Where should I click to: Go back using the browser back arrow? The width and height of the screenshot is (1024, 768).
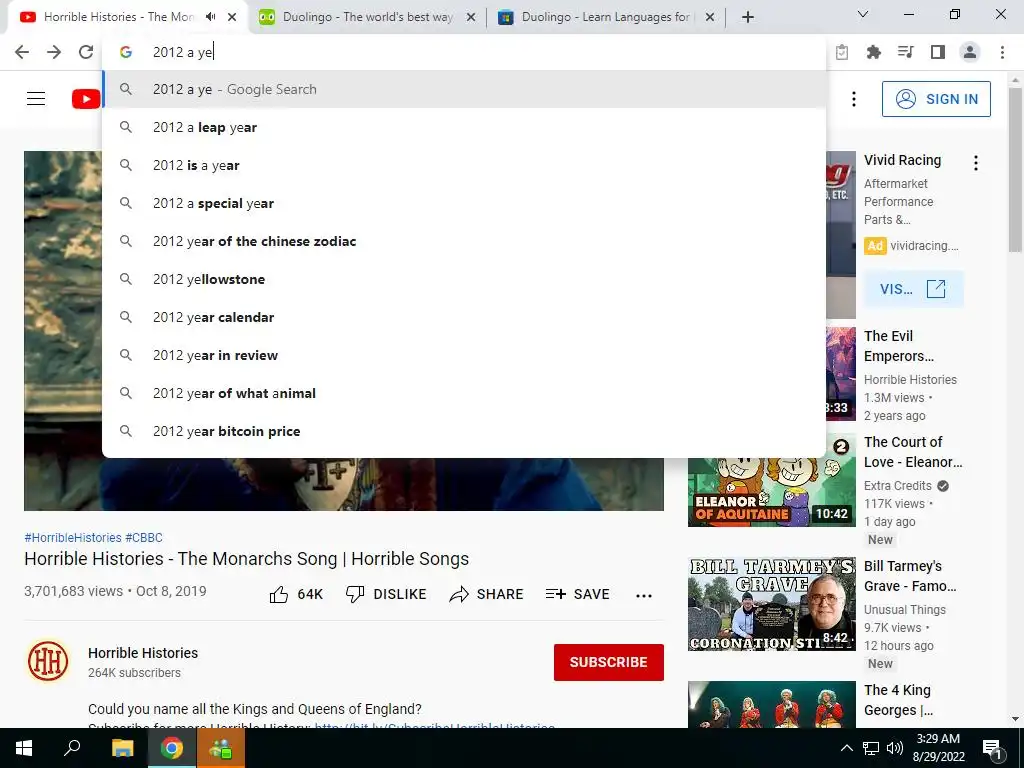click(x=22, y=52)
